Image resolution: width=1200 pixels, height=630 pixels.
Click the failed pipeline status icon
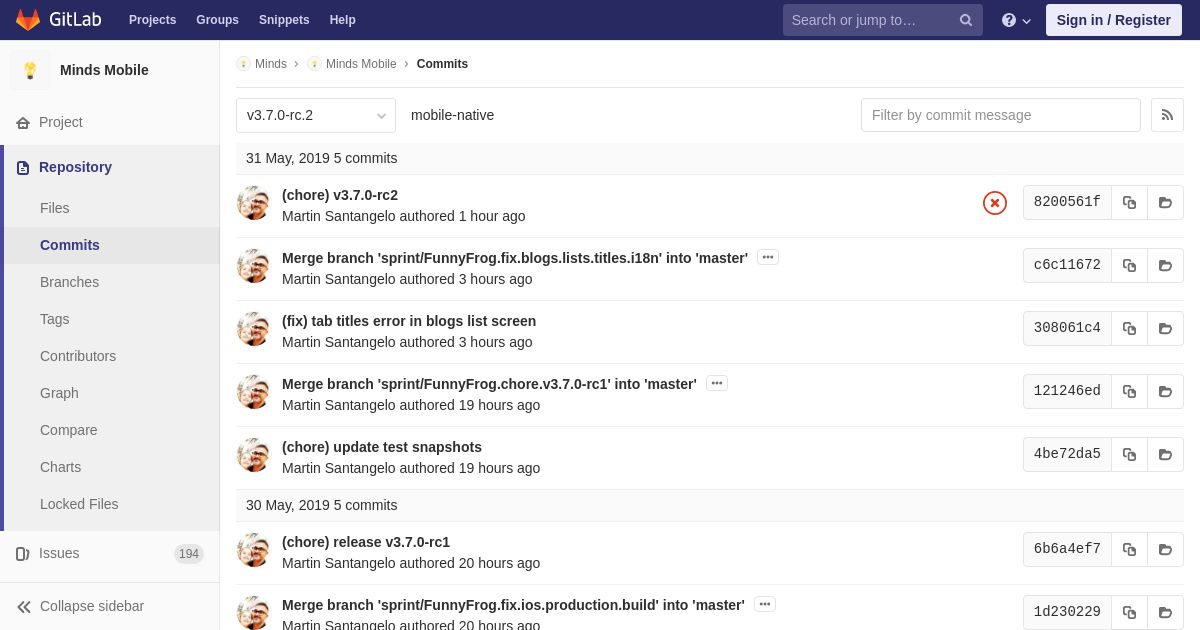click(x=995, y=203)
